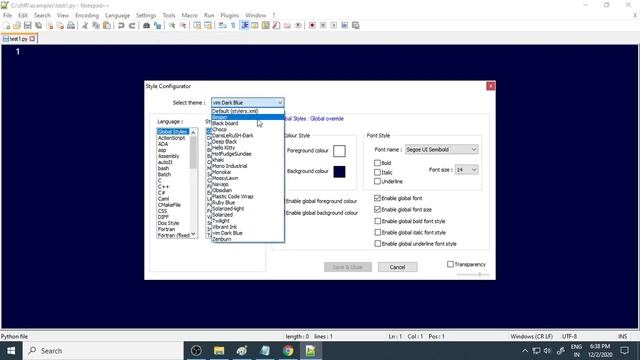Open the Settings menu
This screenshot has height=360, width=640.
coord(146,15)
